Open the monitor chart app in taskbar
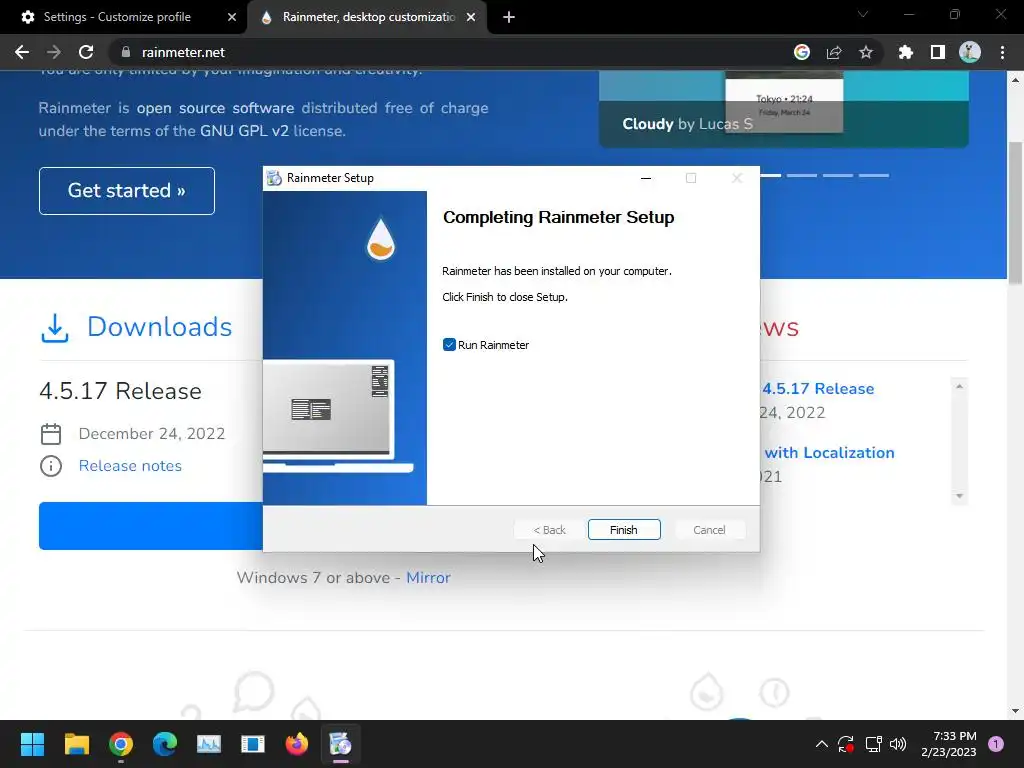This screenshot has width=1024, height=768. [x=209, y=744]
